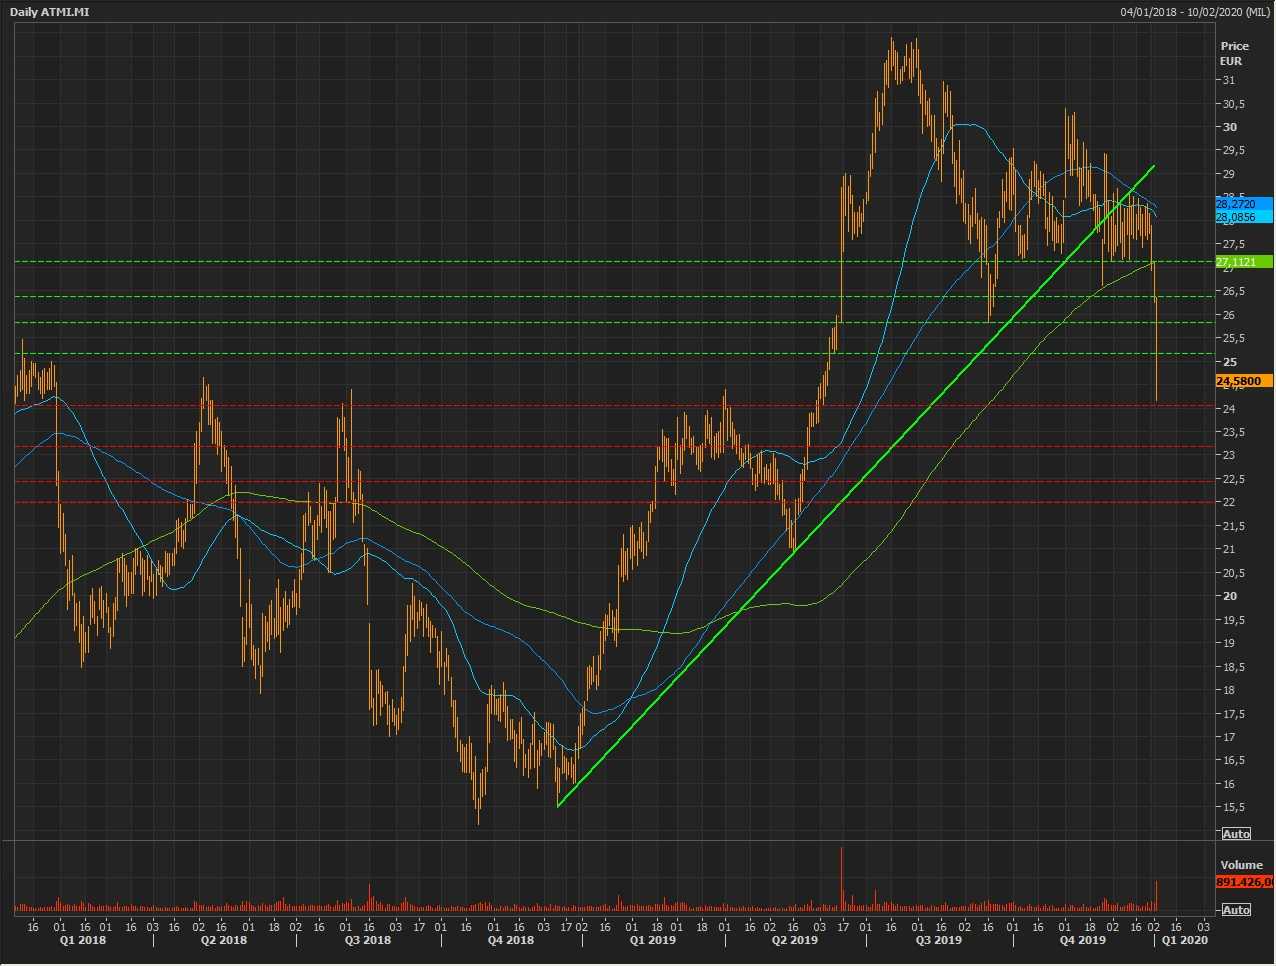This screenshot has height=966, width=1276.
Task: Select Q1 2020 on the time axis
Action: click(x=1184, y=940)
